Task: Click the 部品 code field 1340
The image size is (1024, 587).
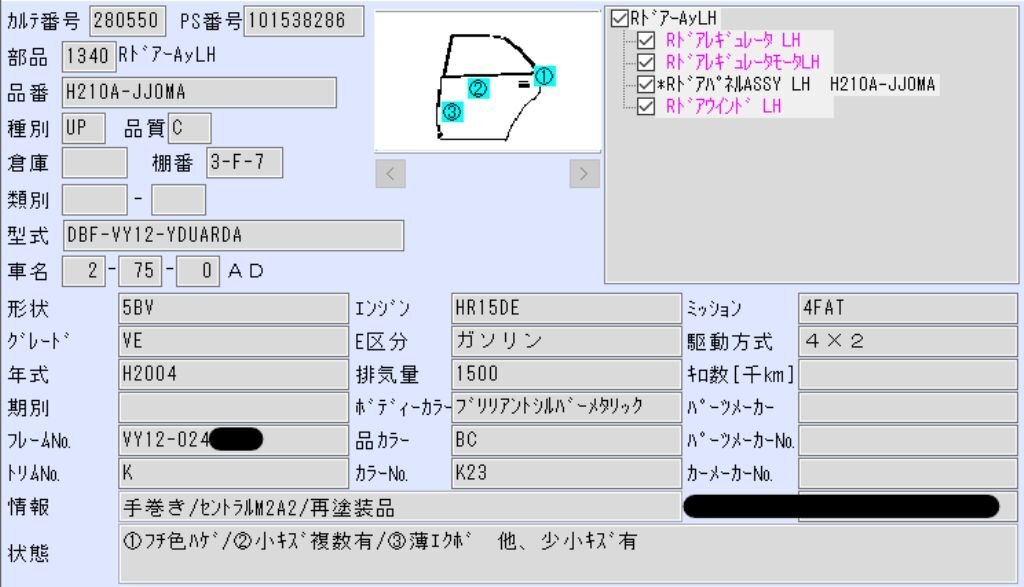Action: (x=89, y=56)
